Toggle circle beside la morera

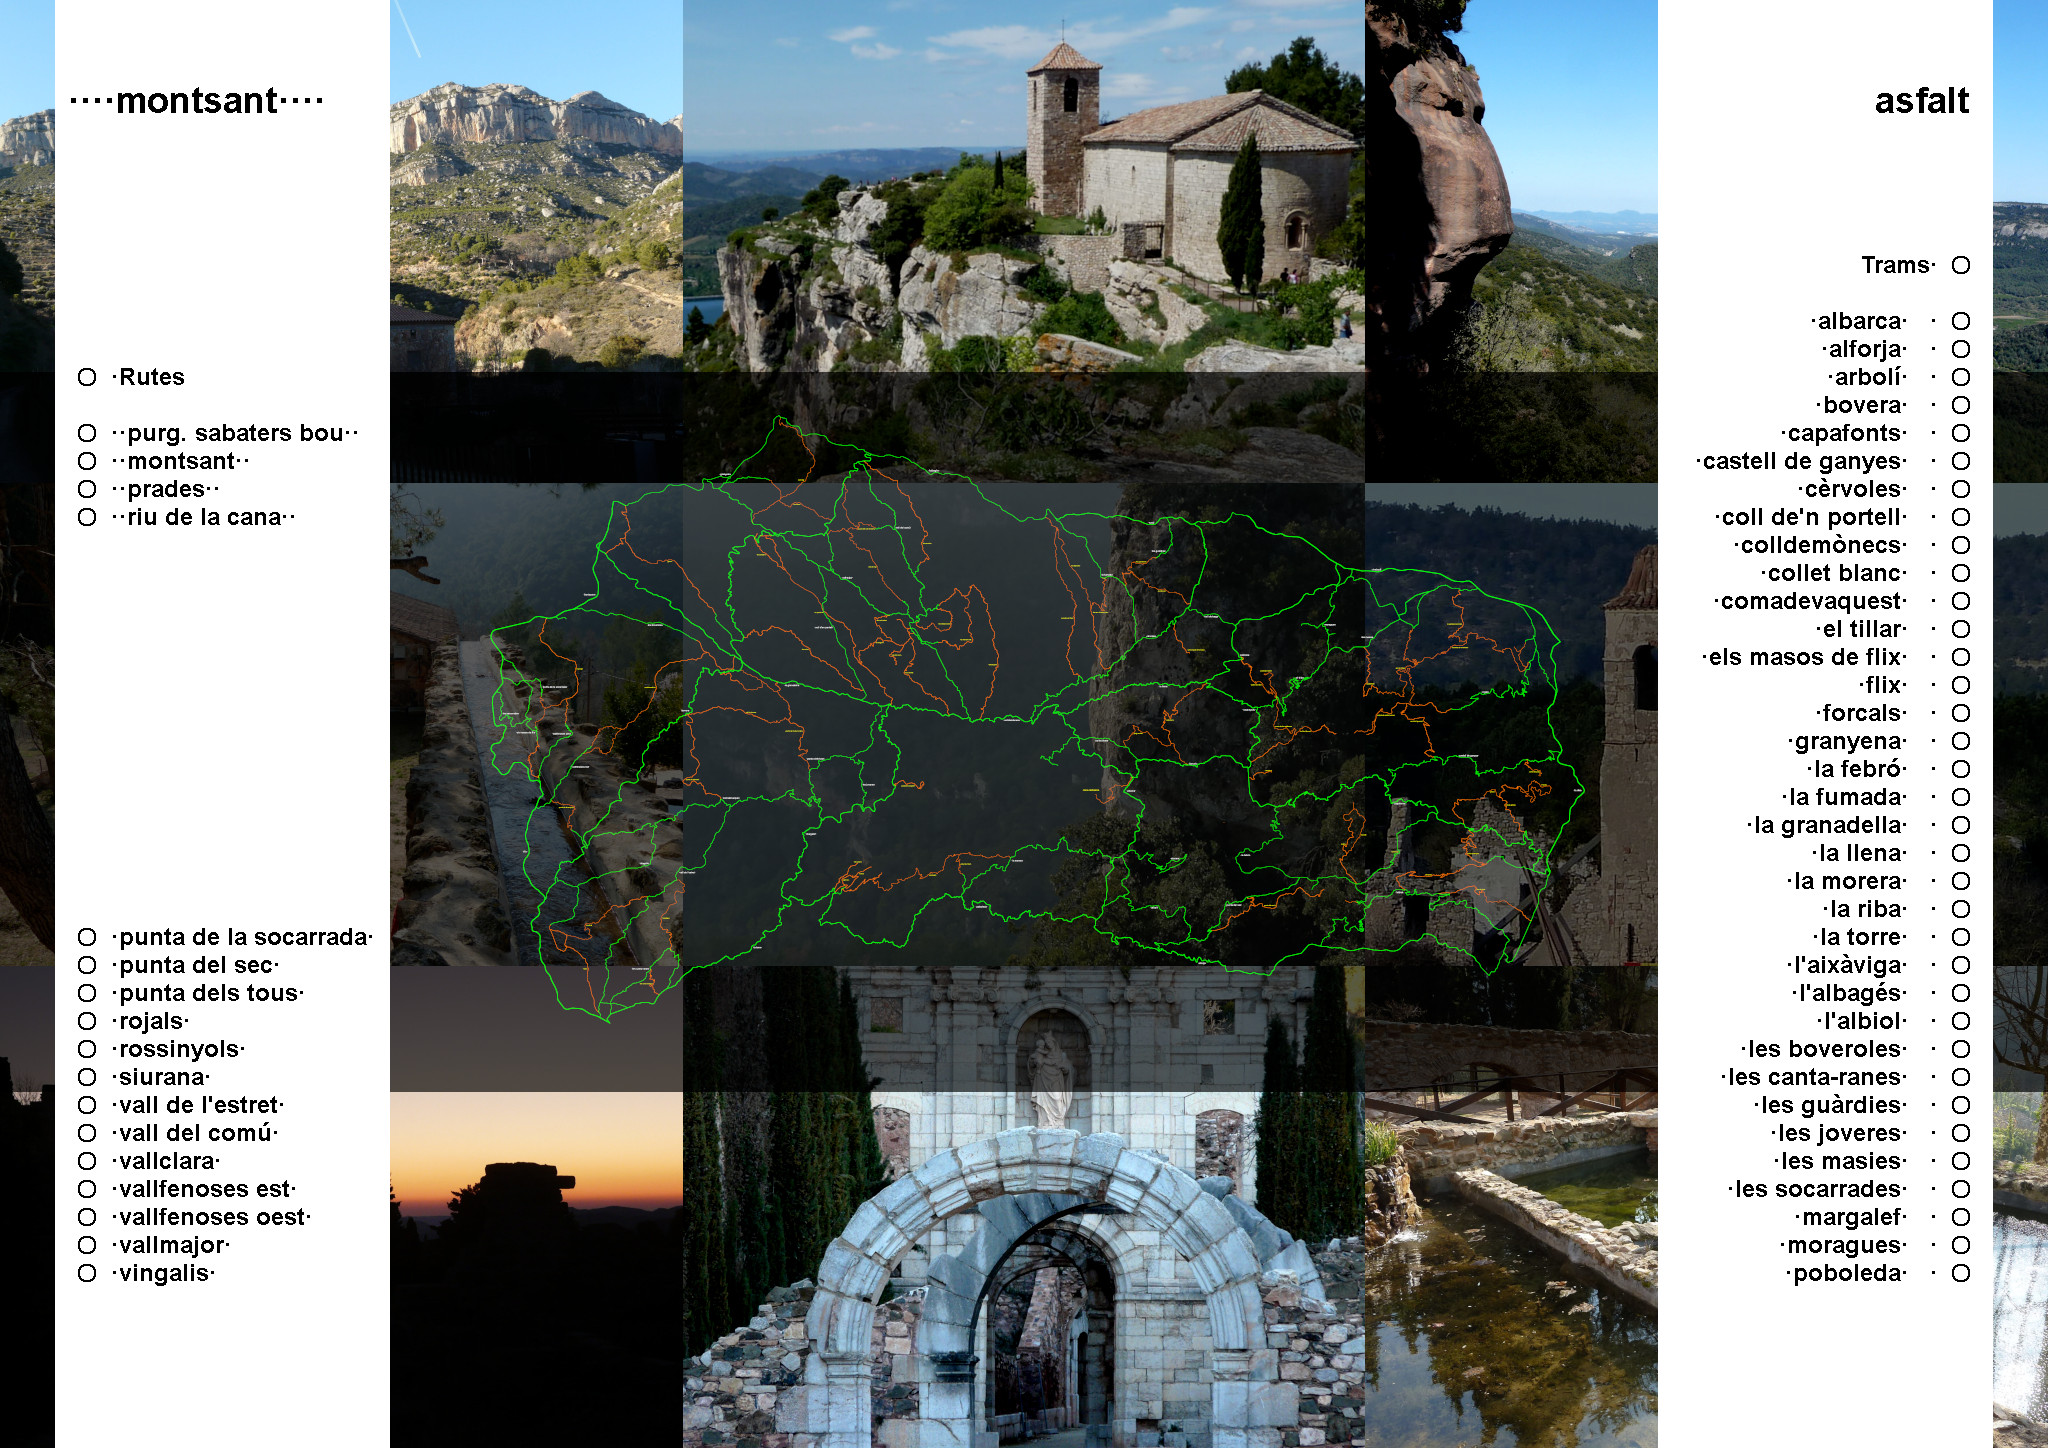click(x=1961, y=881)
